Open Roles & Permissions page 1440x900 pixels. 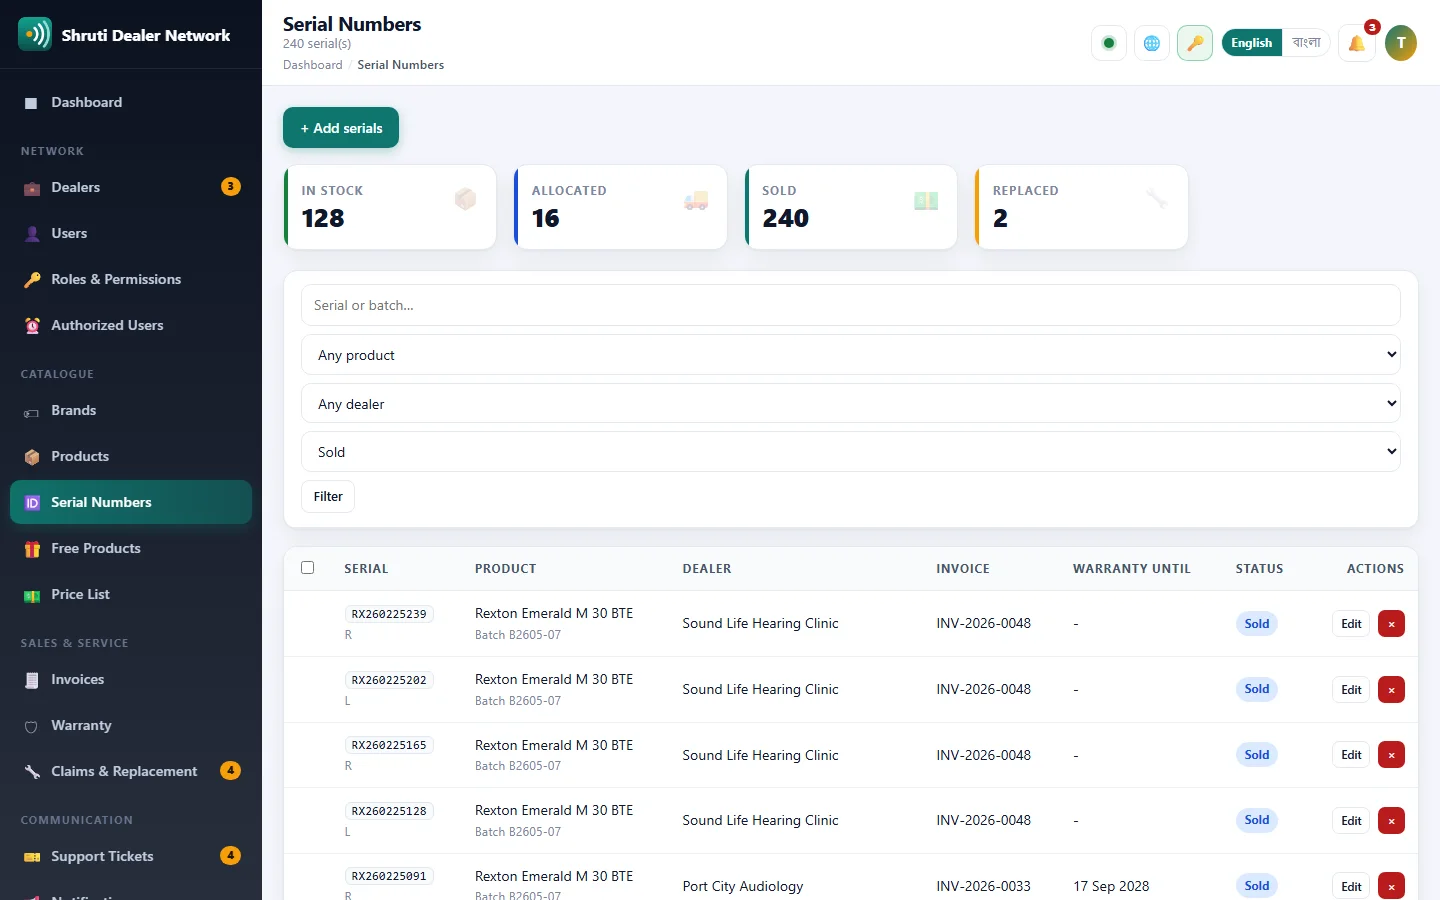[x=131, y=280]
